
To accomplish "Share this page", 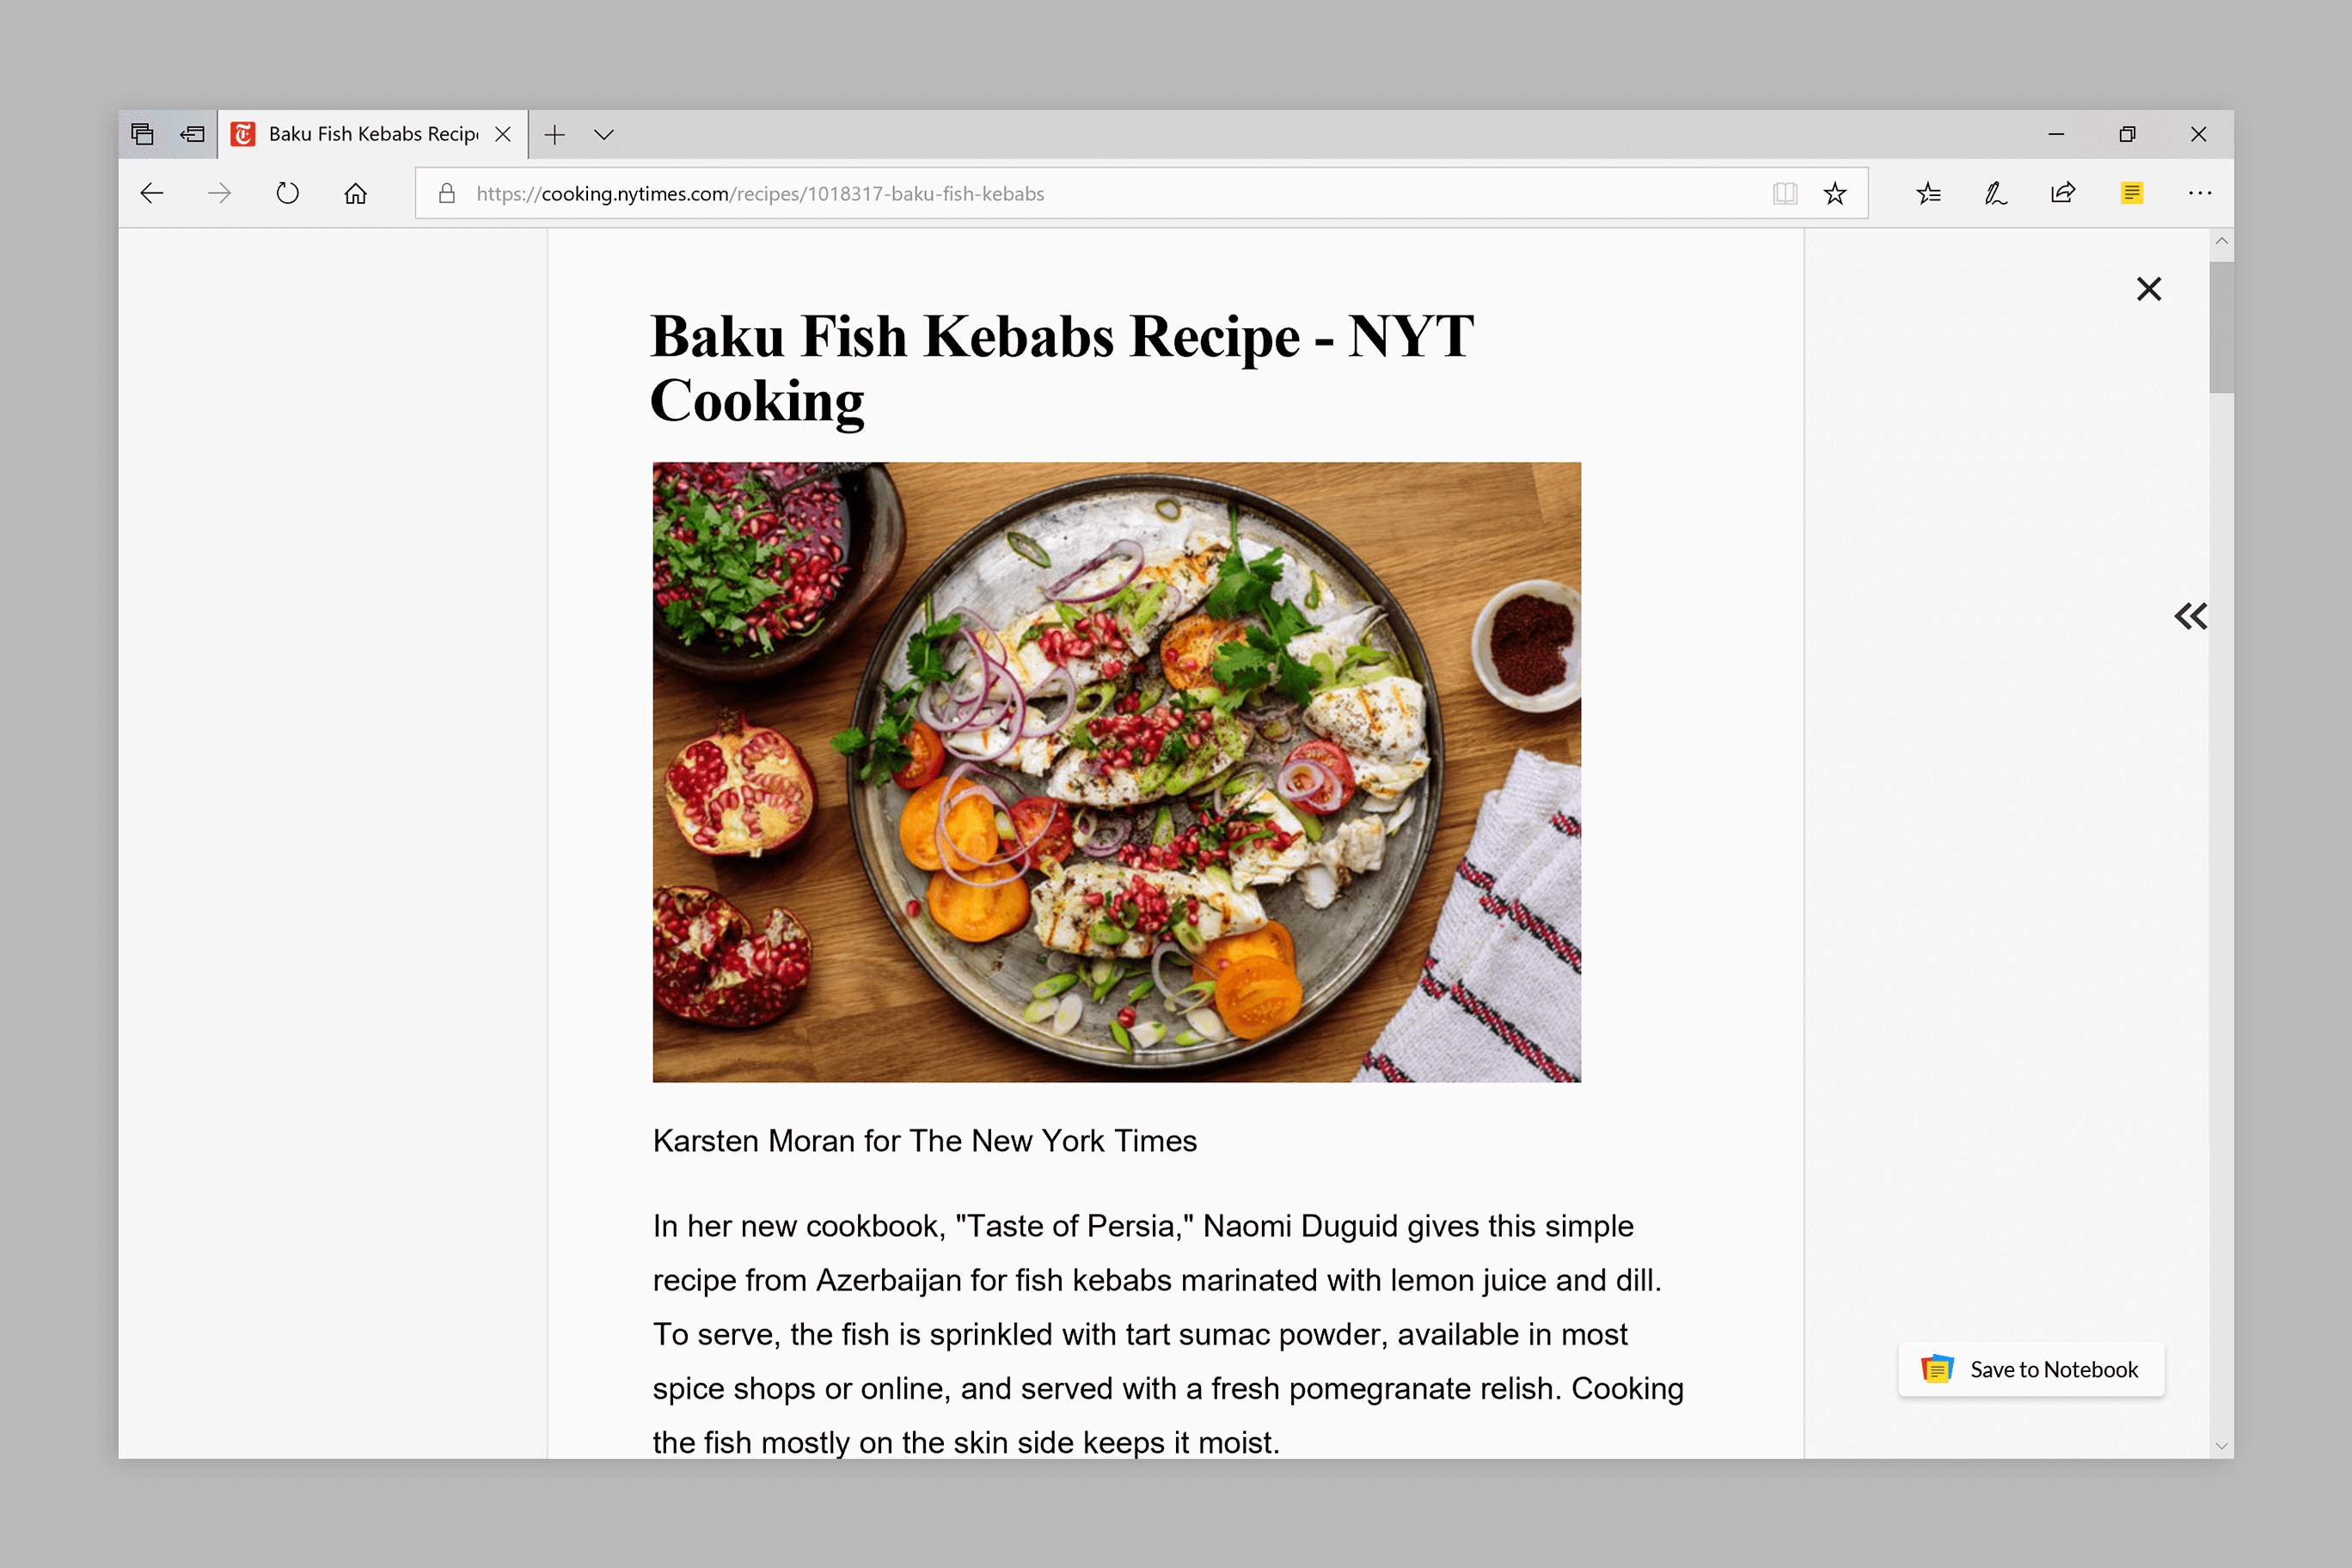I will [x=2063, y=192].
